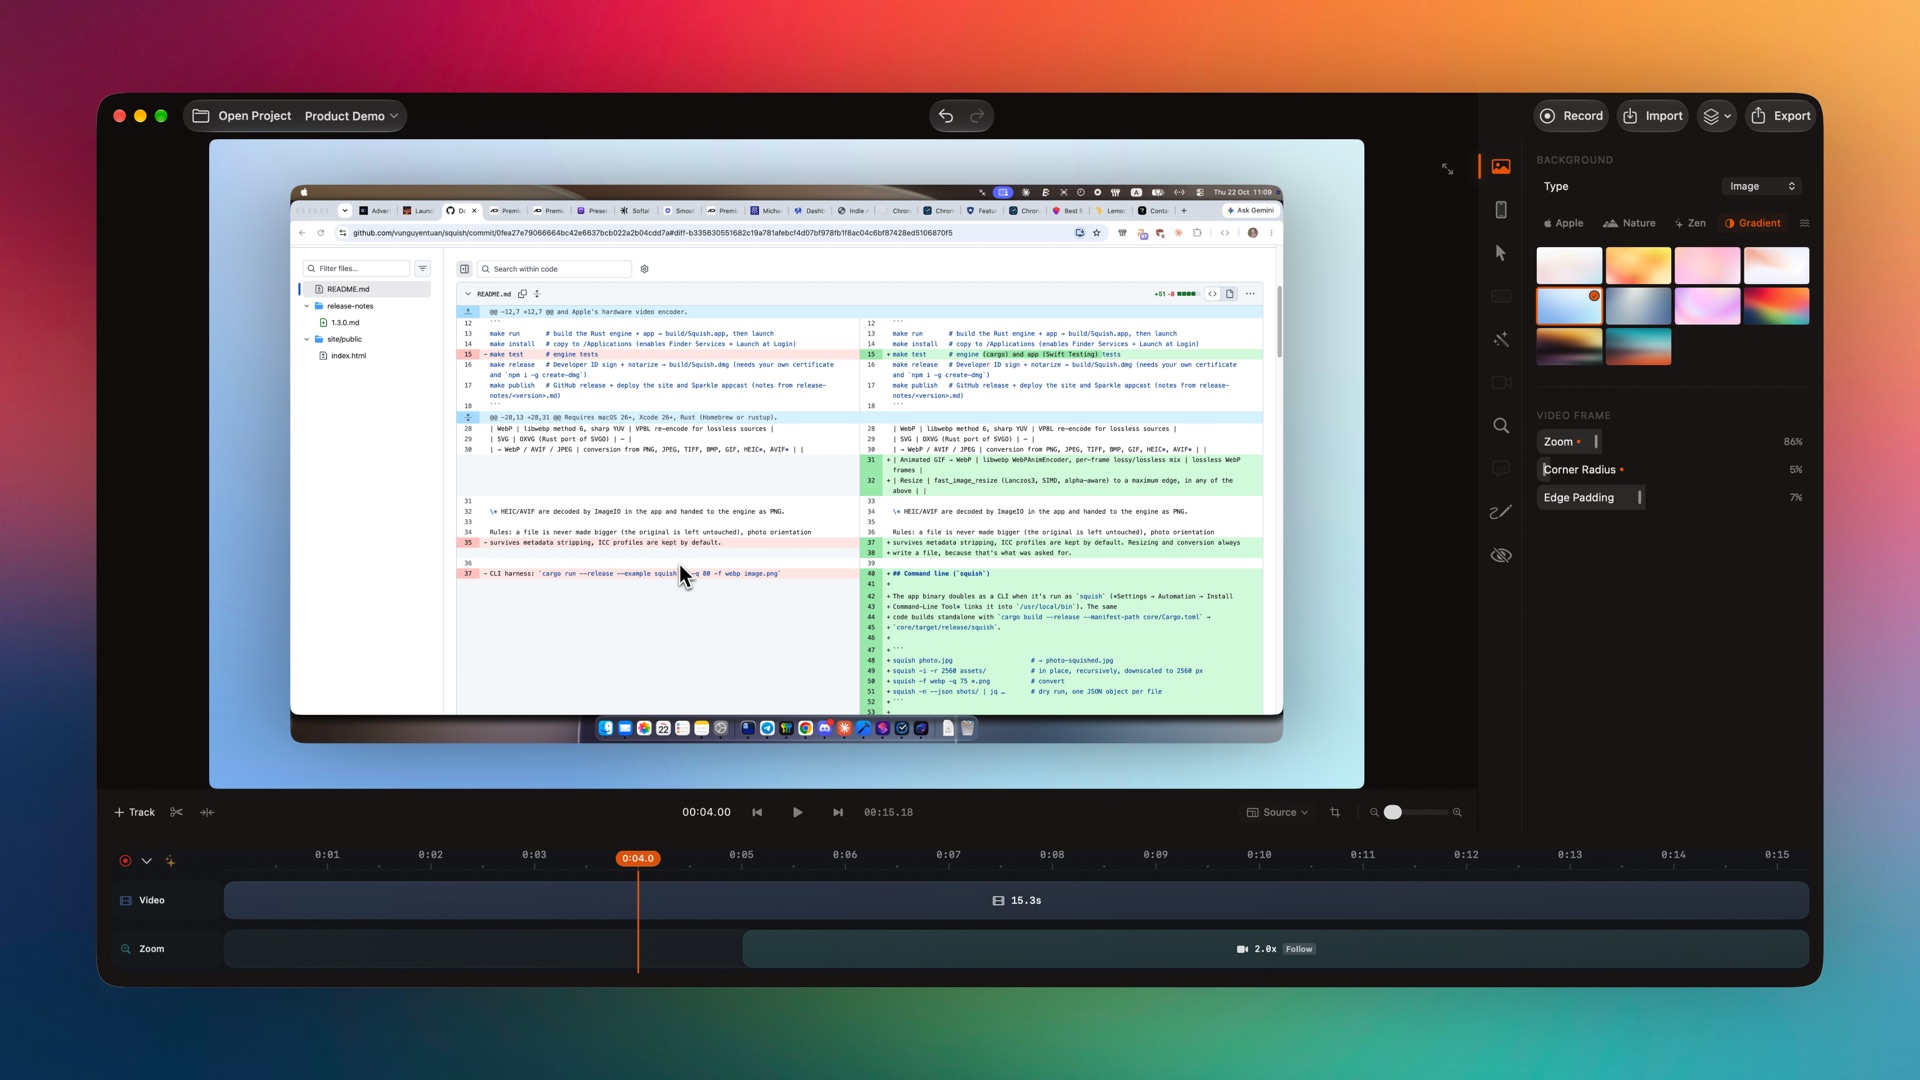Viewport: 1920px width, 1080px height.
Task: Click the timeline zoom-in magnifier icon
Action: click(1457, 812)
